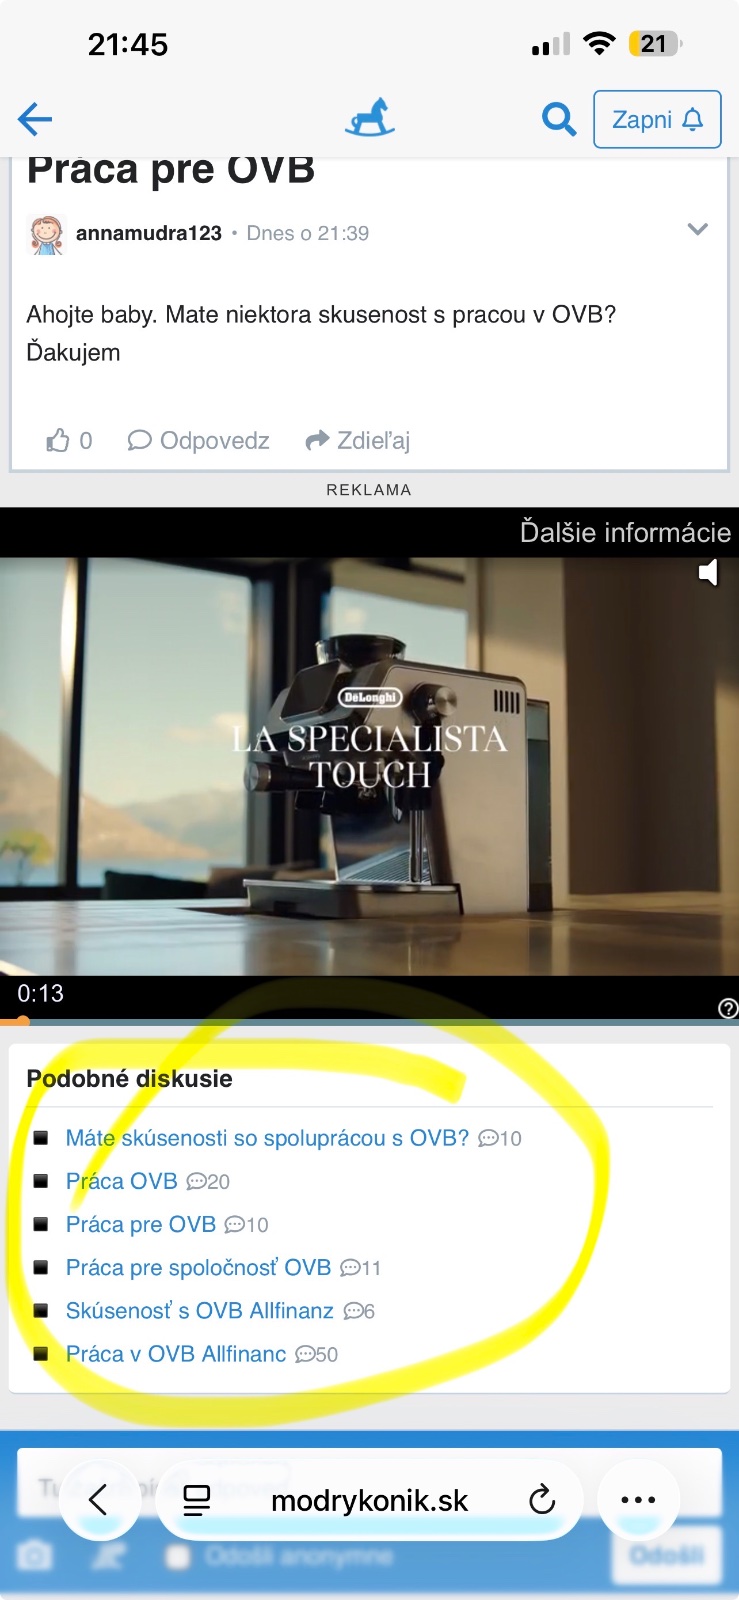This screenshot has height=1600, width=739.
Task: Reload the page with the refresh icon
Action: click(x=542, y=1500)
